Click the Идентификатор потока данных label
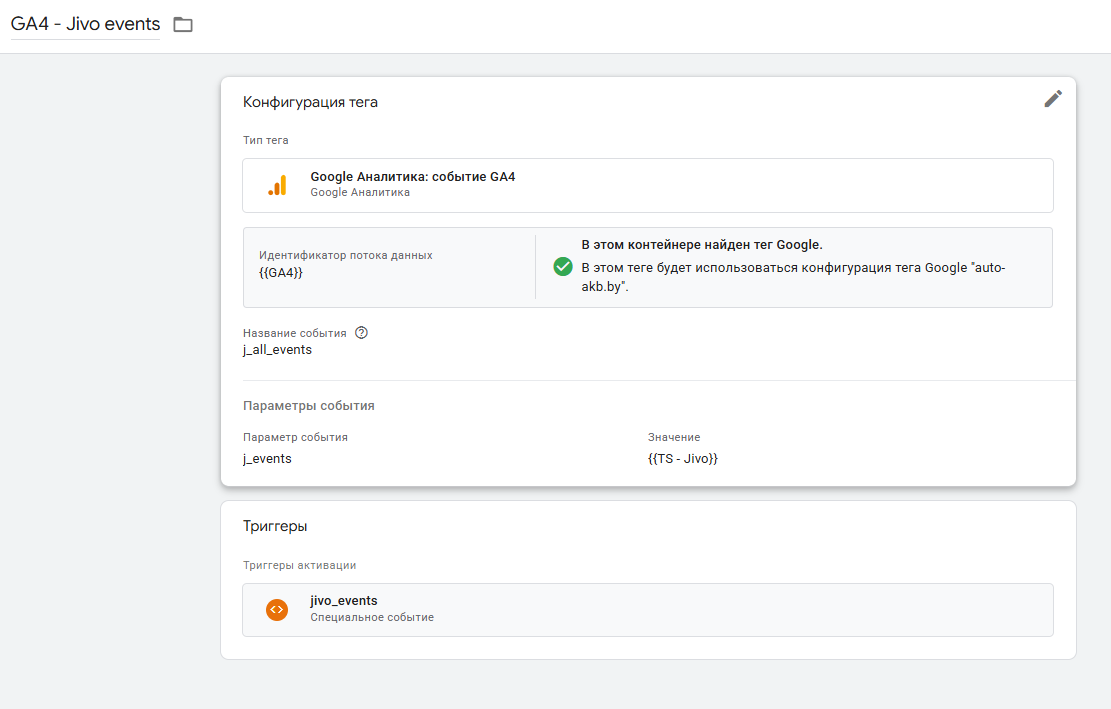 point(345,255)
